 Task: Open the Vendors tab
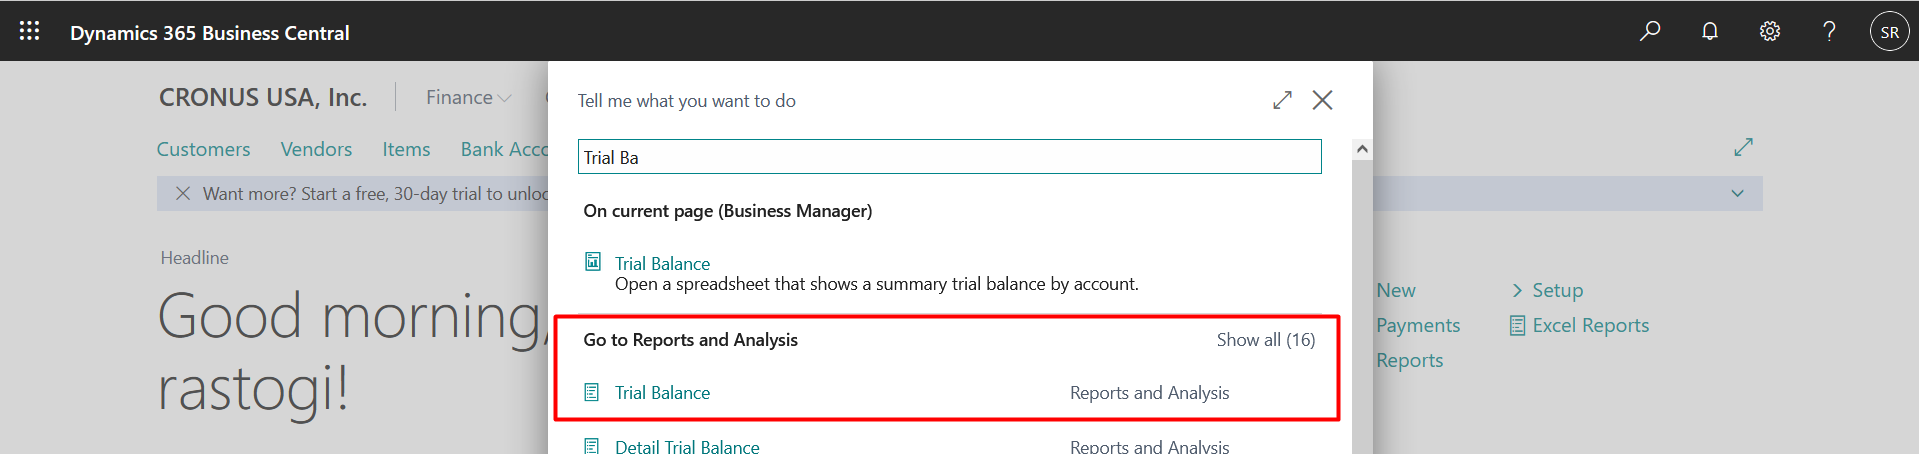coord(316,149)
